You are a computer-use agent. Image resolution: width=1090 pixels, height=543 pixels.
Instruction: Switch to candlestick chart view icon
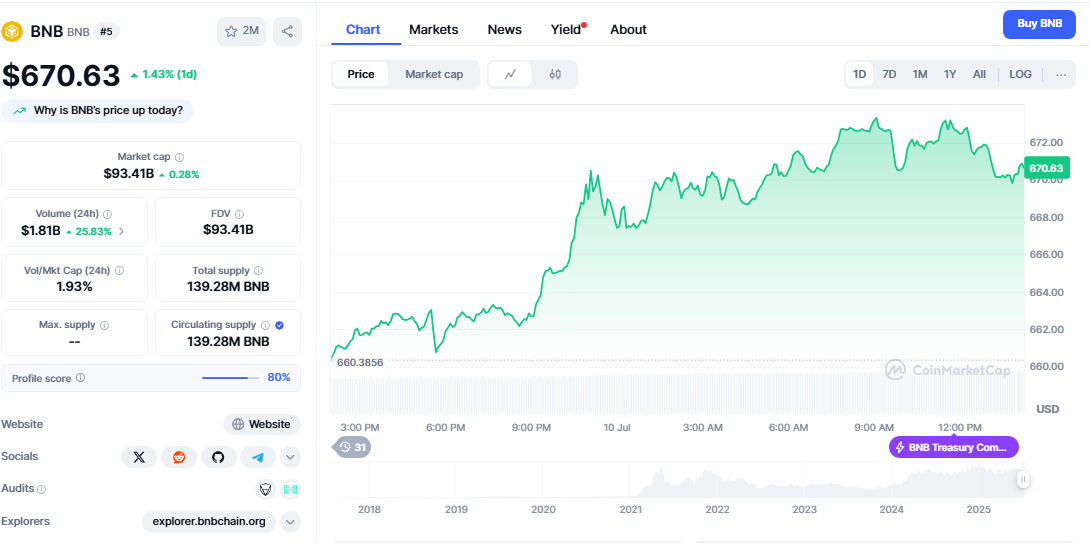click(x=555, y=74)
